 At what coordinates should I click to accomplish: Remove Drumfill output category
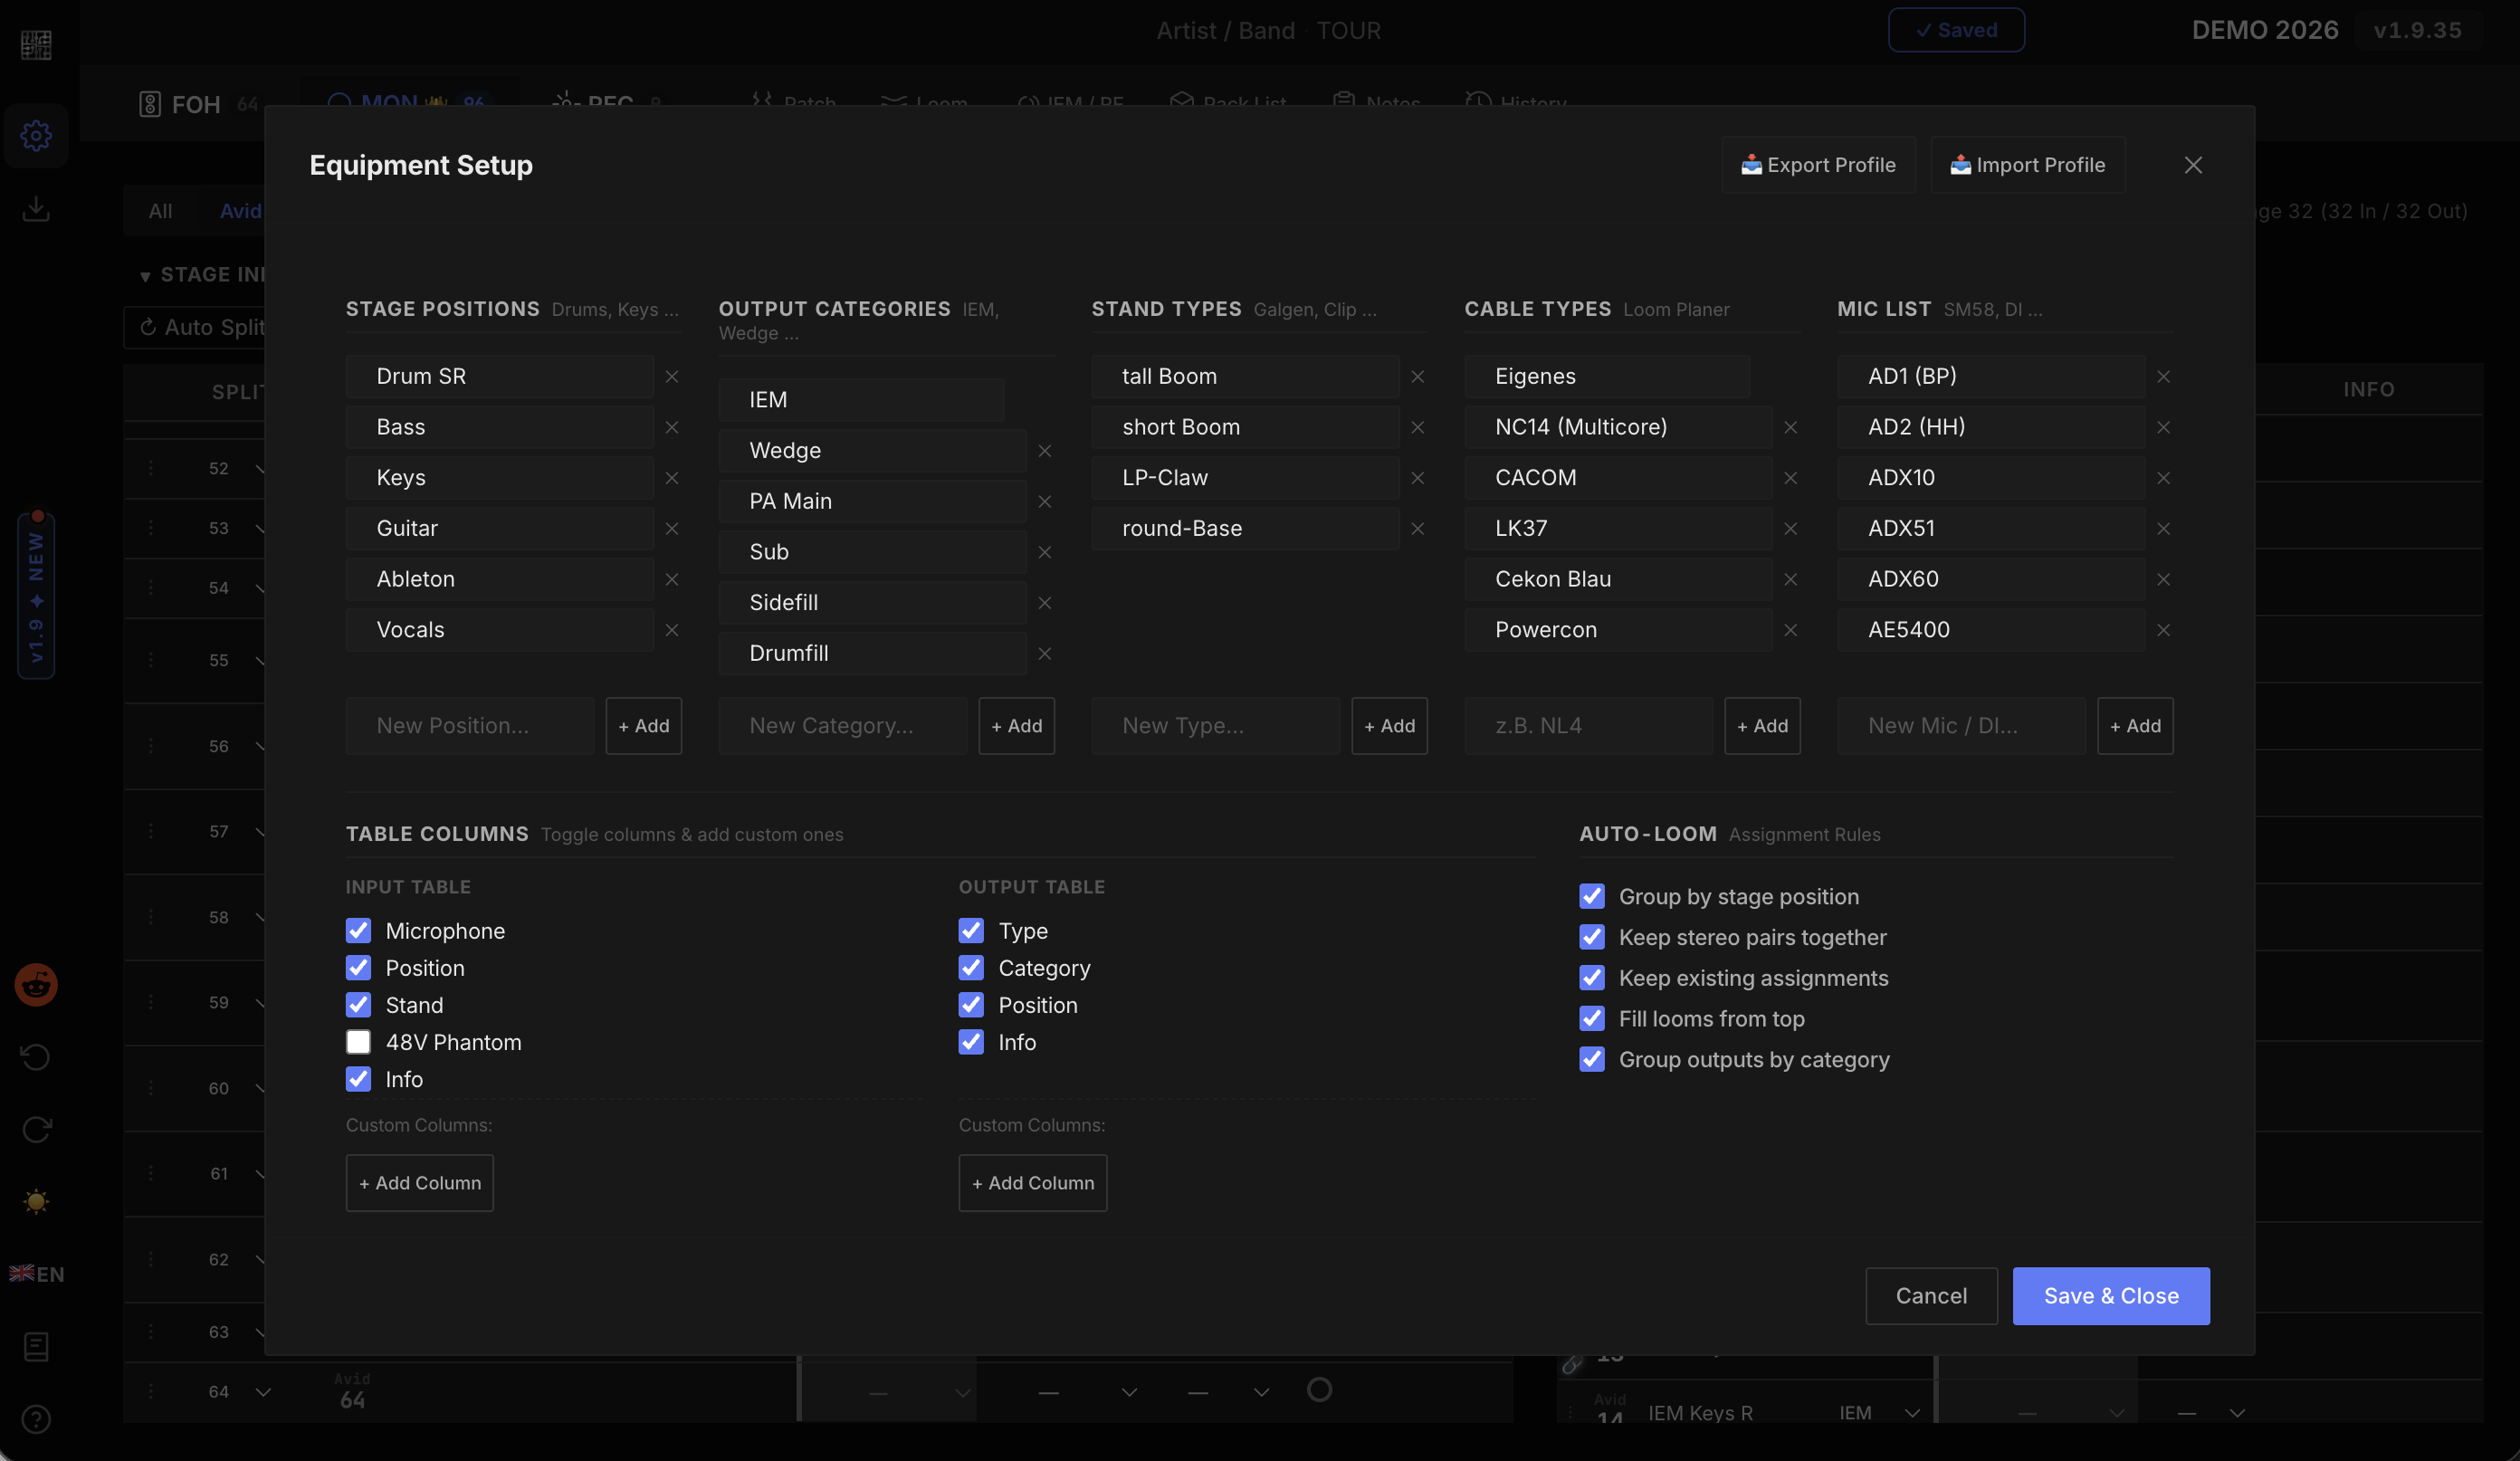1045,654
